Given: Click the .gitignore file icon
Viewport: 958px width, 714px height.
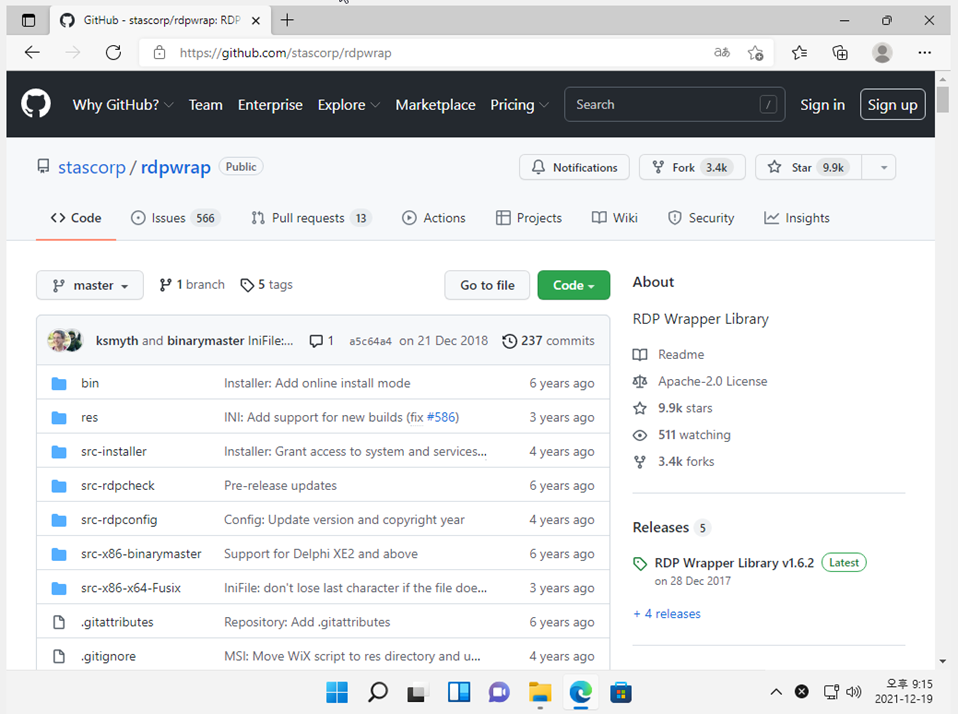Looking at the screenshot, I should point(59,657).
